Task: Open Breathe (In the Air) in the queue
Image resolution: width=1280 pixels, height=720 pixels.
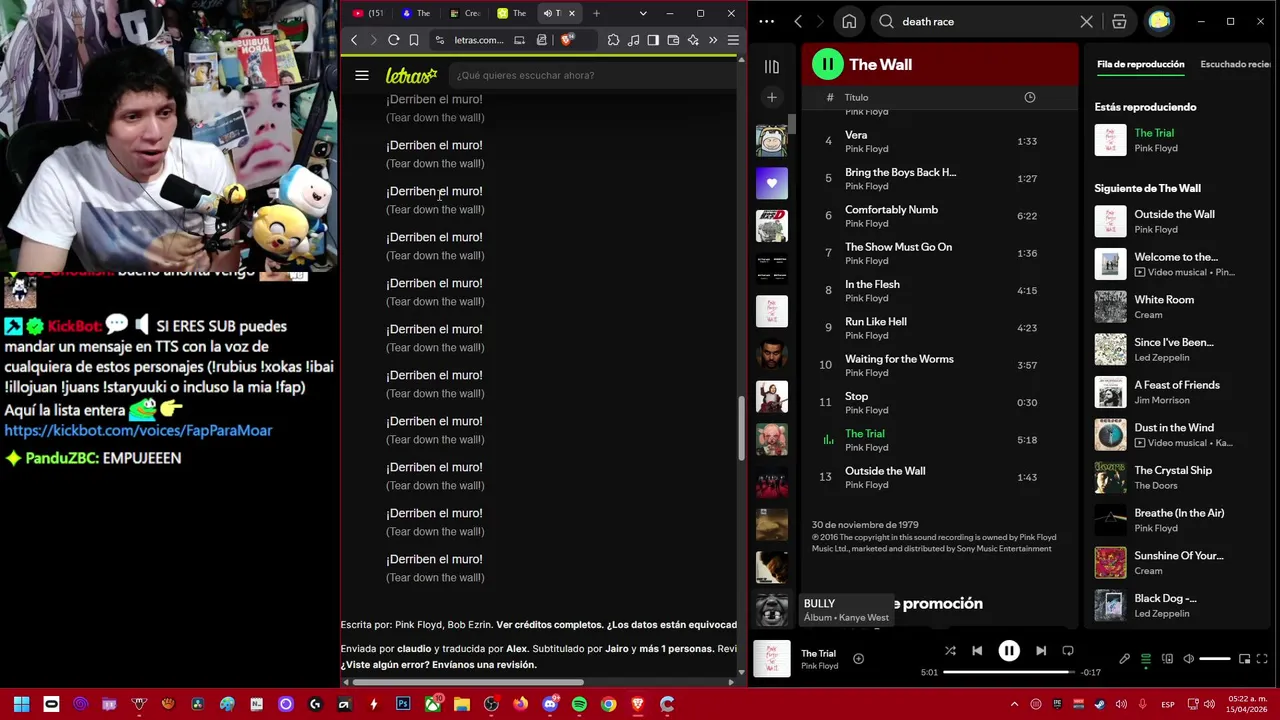Action: pos(1176,520)
